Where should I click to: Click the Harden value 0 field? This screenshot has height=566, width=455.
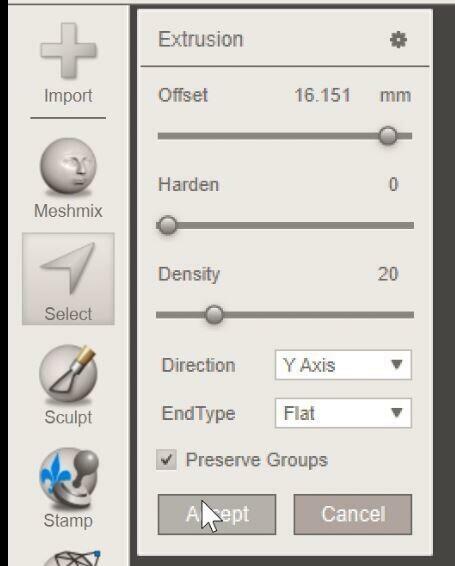pos(394,184)
